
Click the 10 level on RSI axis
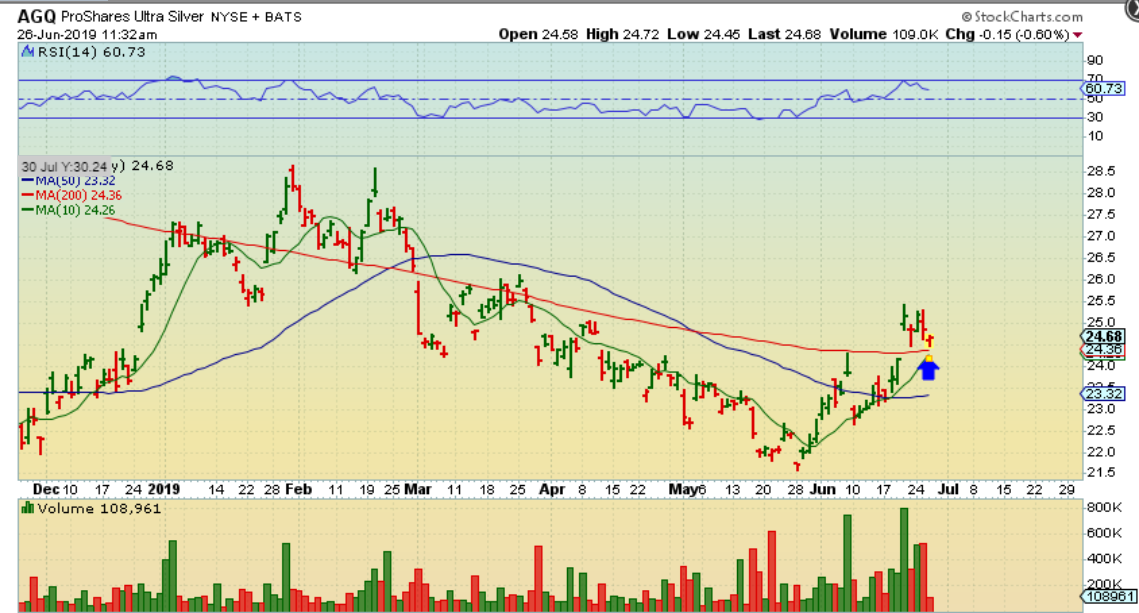[1095, 137]
